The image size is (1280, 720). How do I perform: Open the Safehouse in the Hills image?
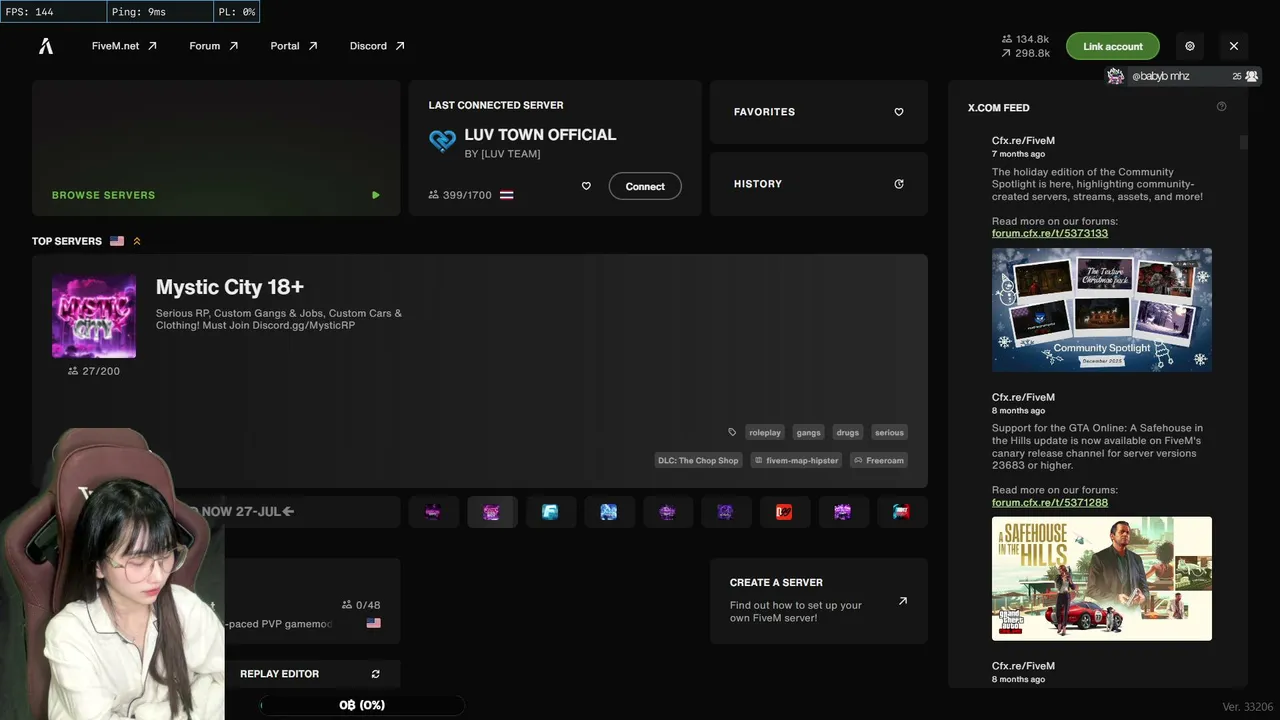(x=1102, y=578)
